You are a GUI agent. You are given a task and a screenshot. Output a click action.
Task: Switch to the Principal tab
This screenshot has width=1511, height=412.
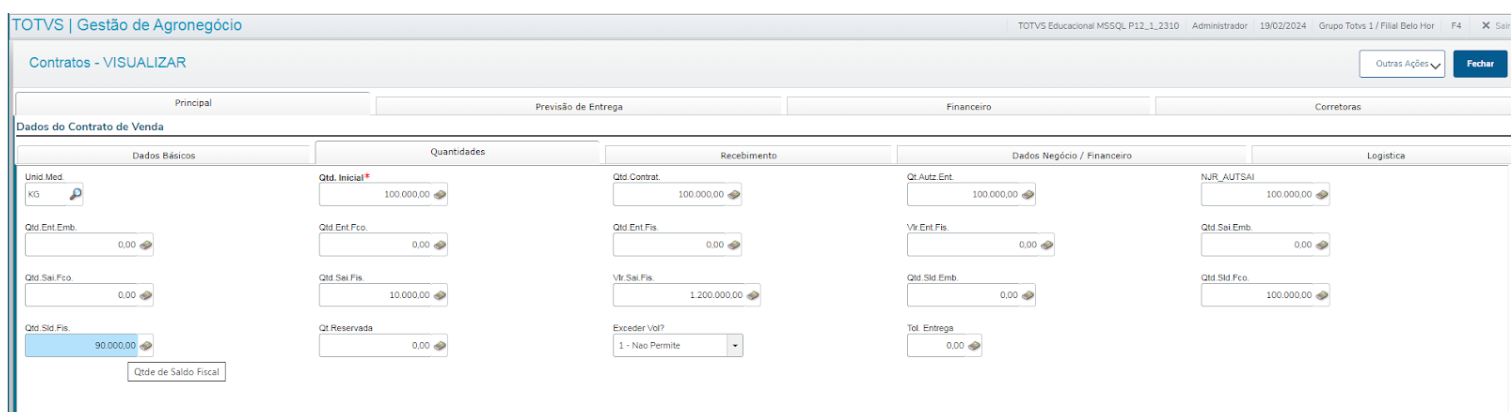click(x=193, y=103)
